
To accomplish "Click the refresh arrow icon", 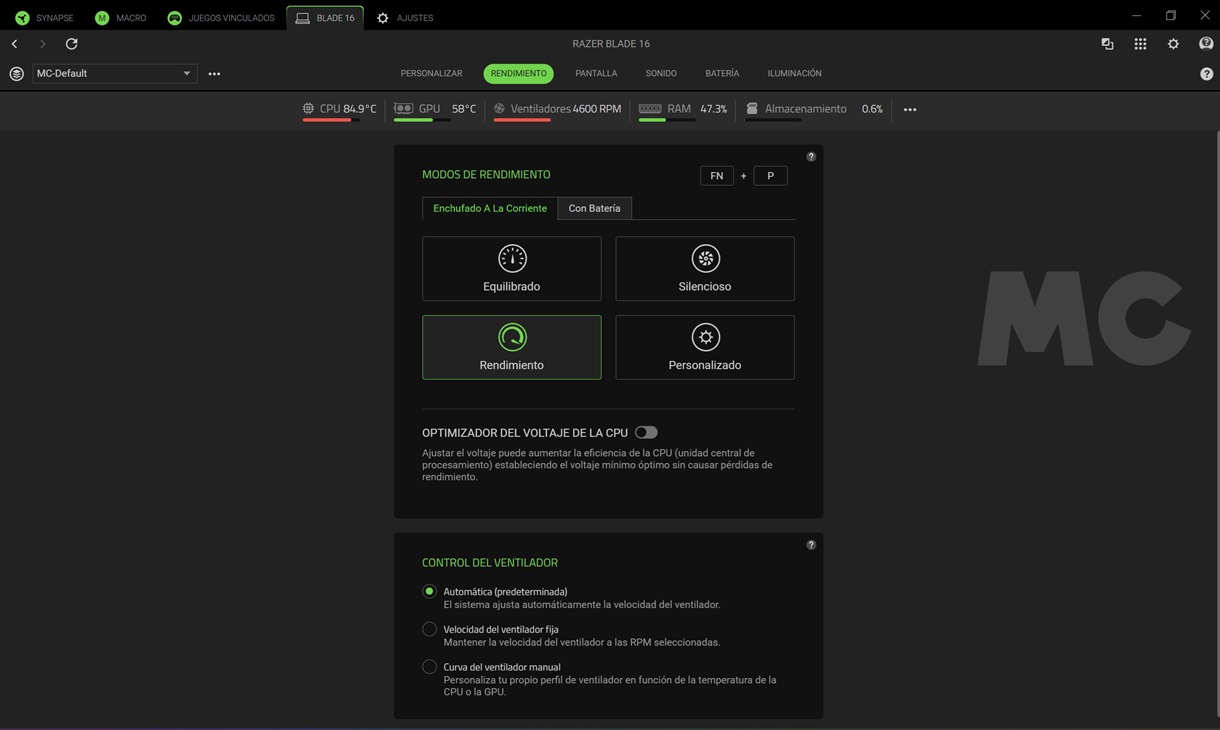I will pyautogui.click(x=71, y=44).
